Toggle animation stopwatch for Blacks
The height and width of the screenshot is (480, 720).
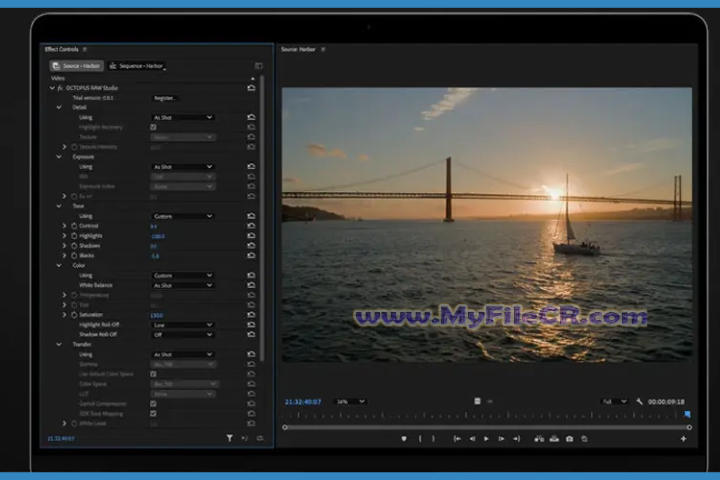point(74,255)
